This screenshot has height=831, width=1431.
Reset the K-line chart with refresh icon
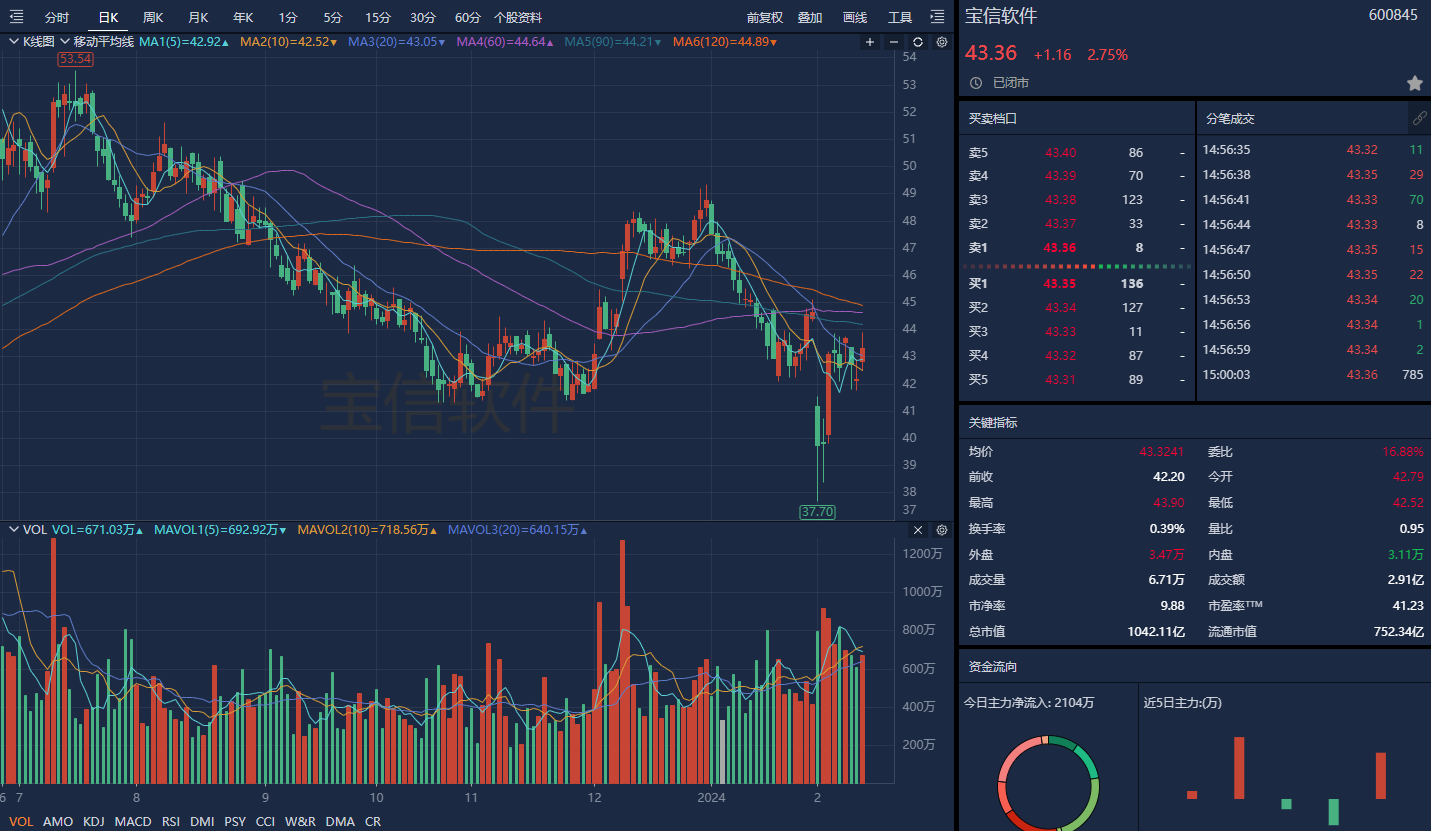[x=917, y=42]
